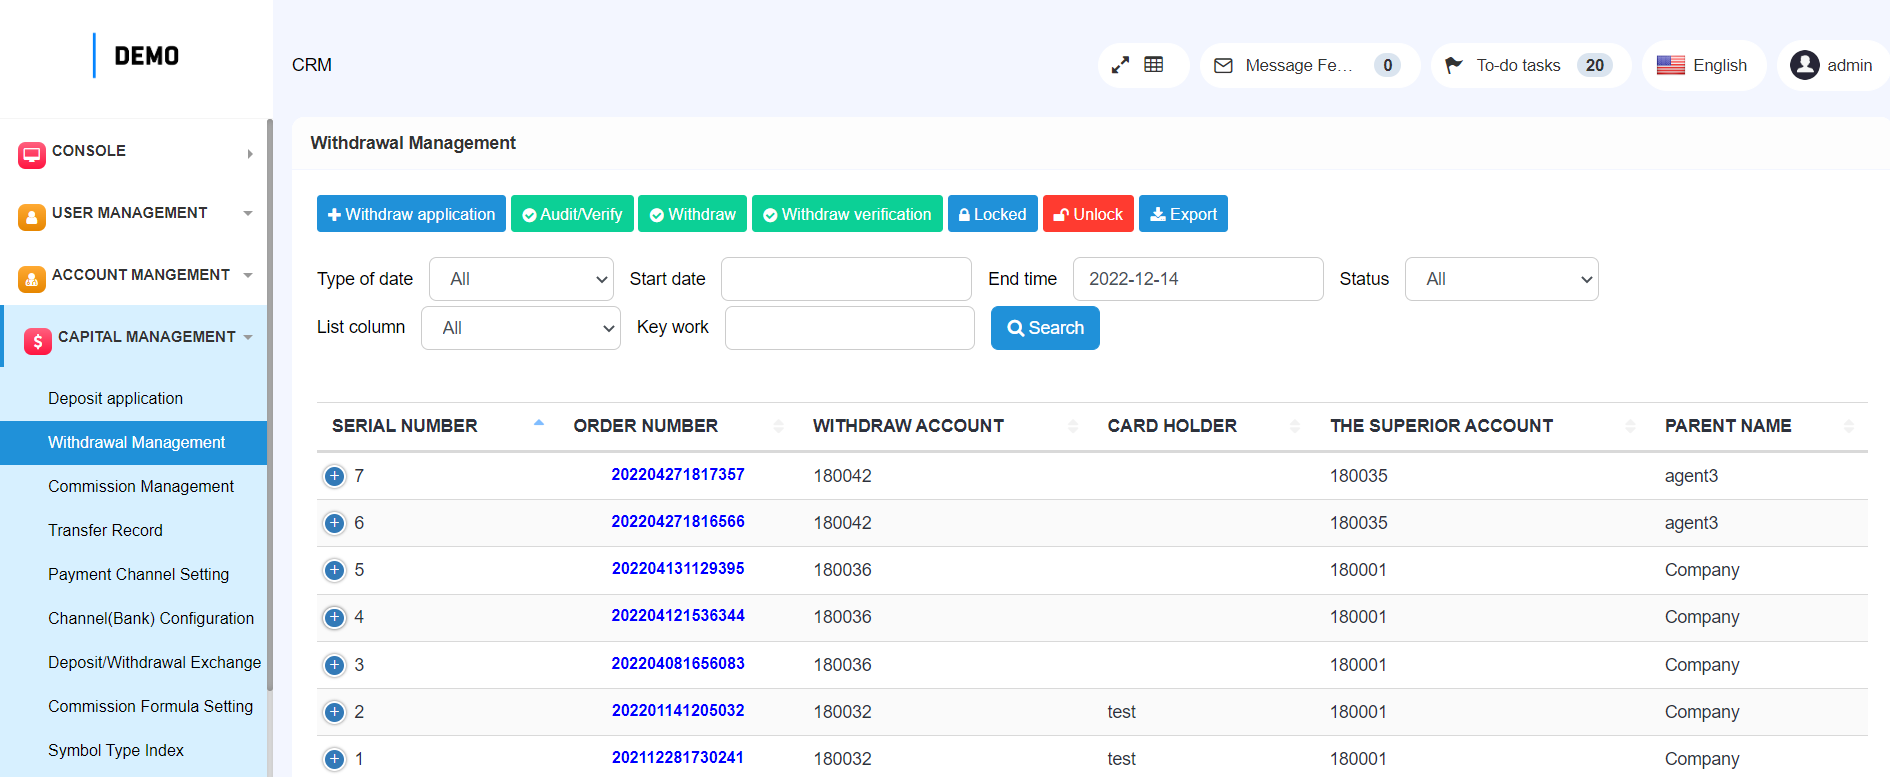
Task: Expand row details for serial number 7
Action: click(334, 476)
